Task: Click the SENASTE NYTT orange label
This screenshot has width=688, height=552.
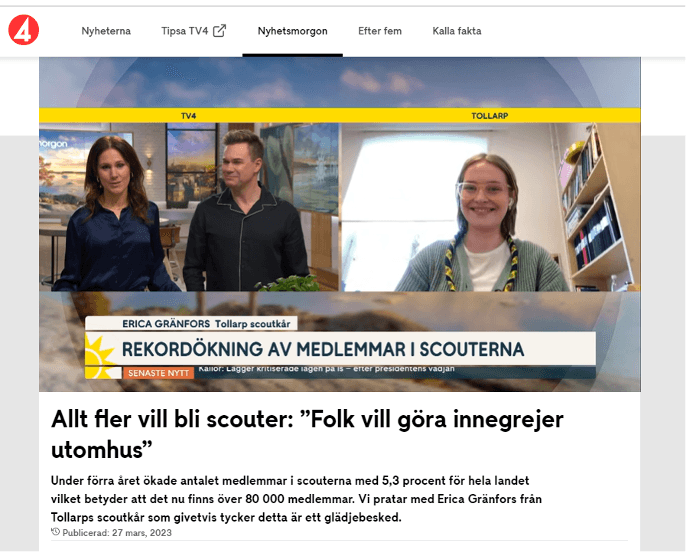Action: tap(158, 373)
